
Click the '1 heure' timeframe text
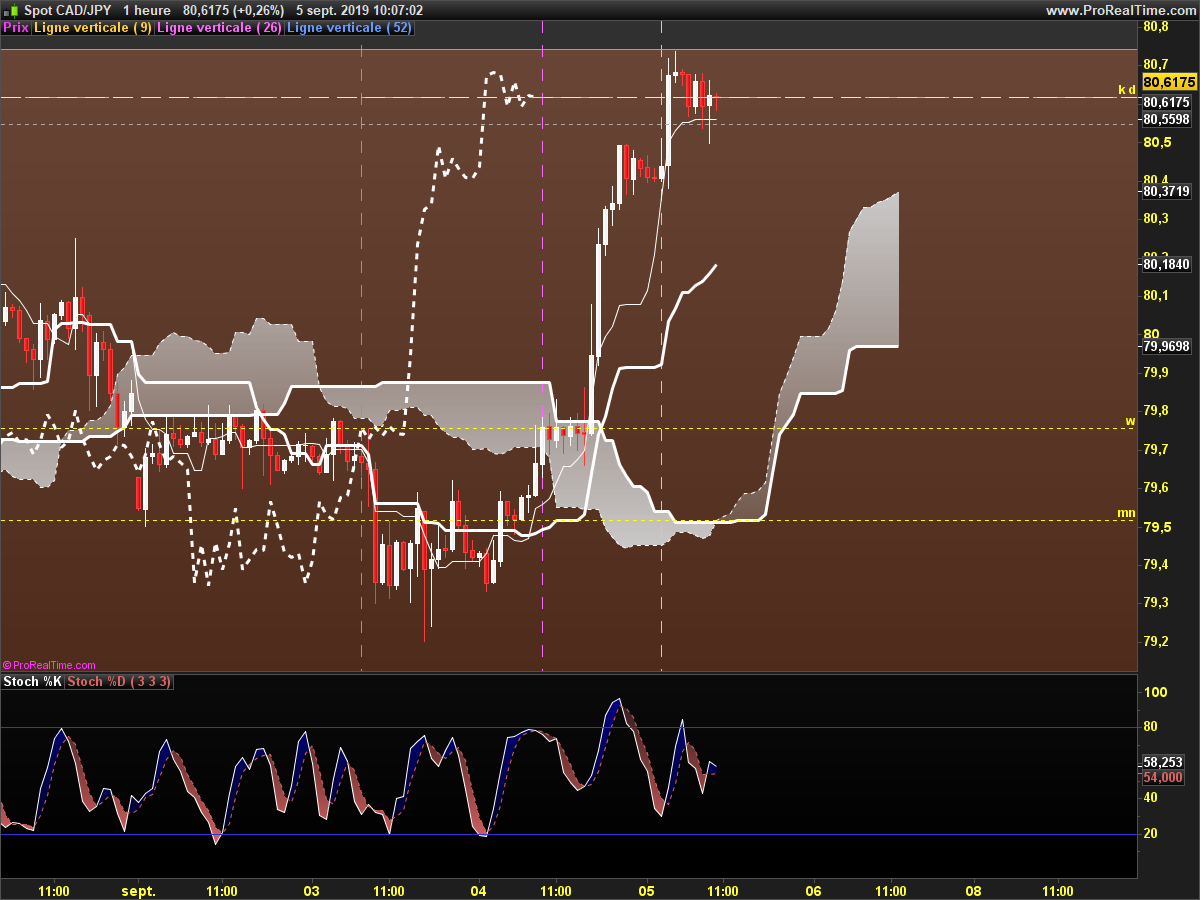pyautogui.click(x=146, y=10)
